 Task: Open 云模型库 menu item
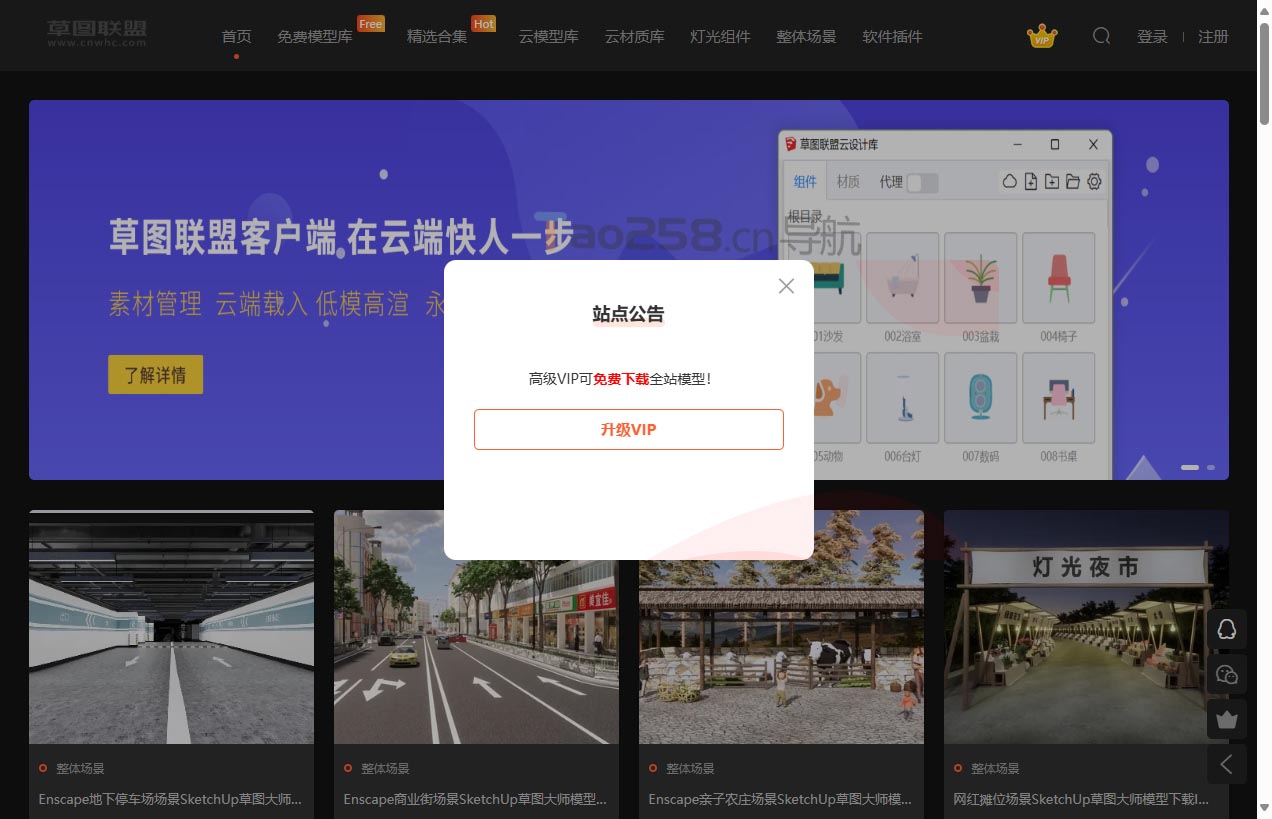tap(548, 37)
